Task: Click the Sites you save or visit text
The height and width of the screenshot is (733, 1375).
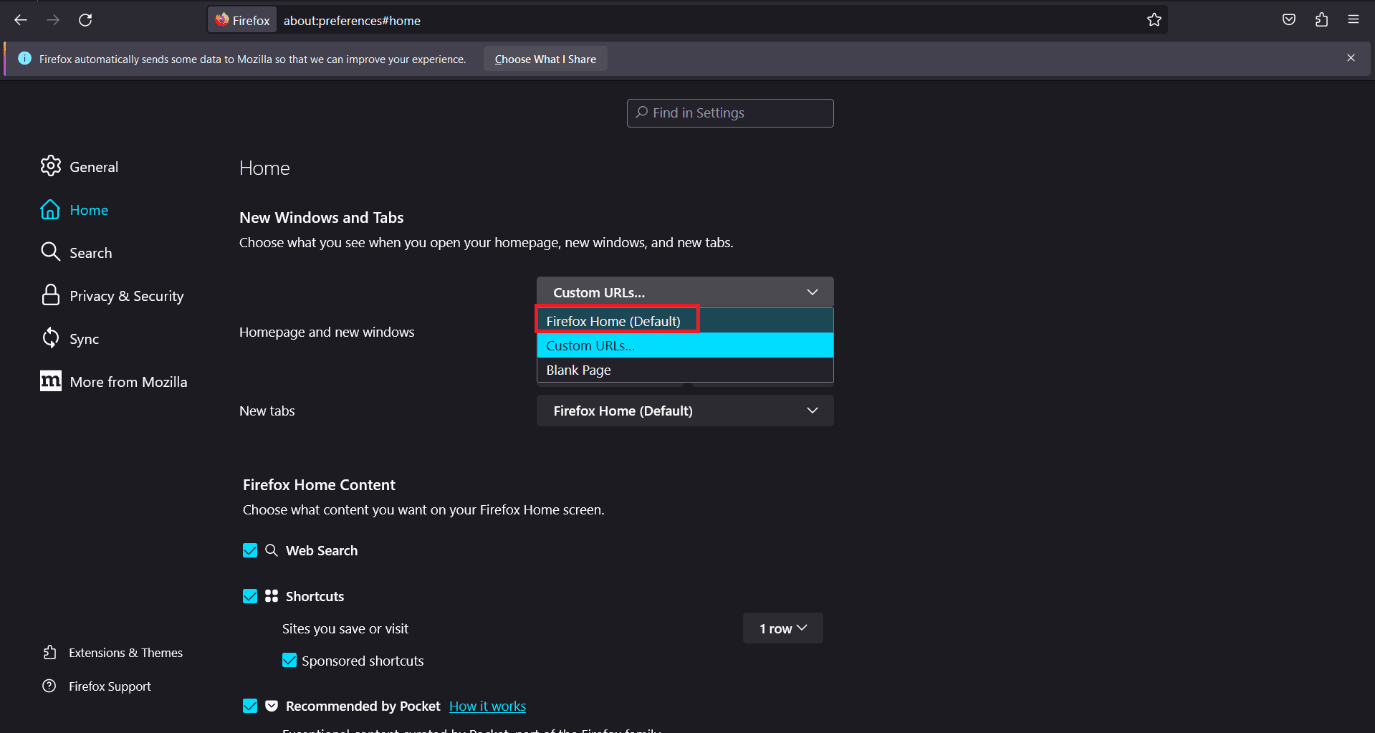Action: [345, 628]
